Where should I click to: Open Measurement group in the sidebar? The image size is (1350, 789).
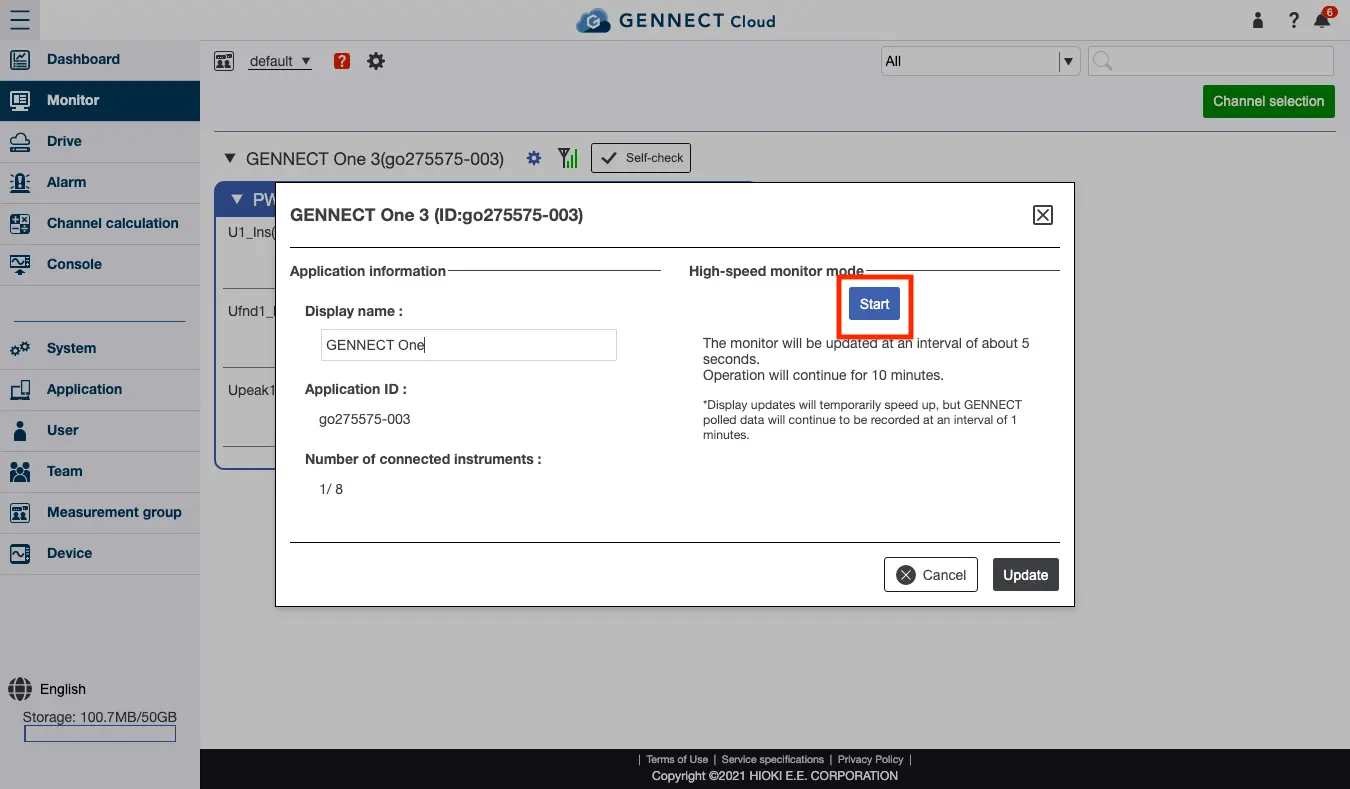point(100,513)
